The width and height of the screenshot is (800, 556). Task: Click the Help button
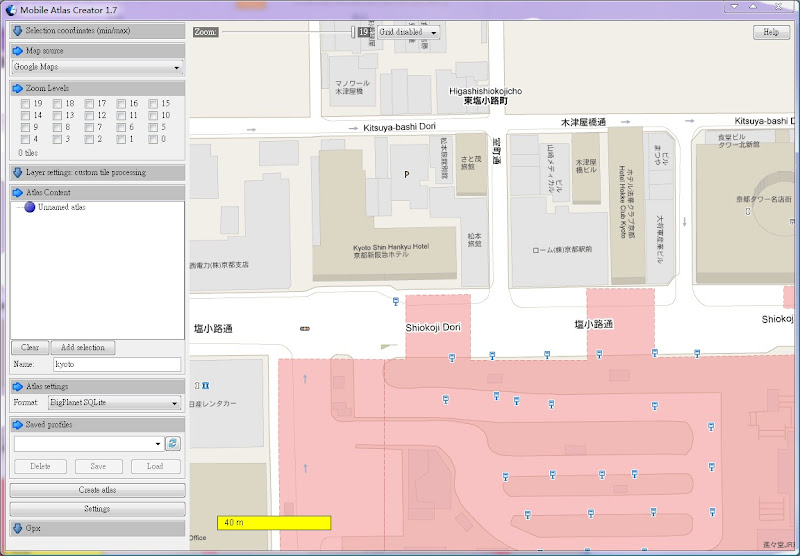click(x=771, y=32)
